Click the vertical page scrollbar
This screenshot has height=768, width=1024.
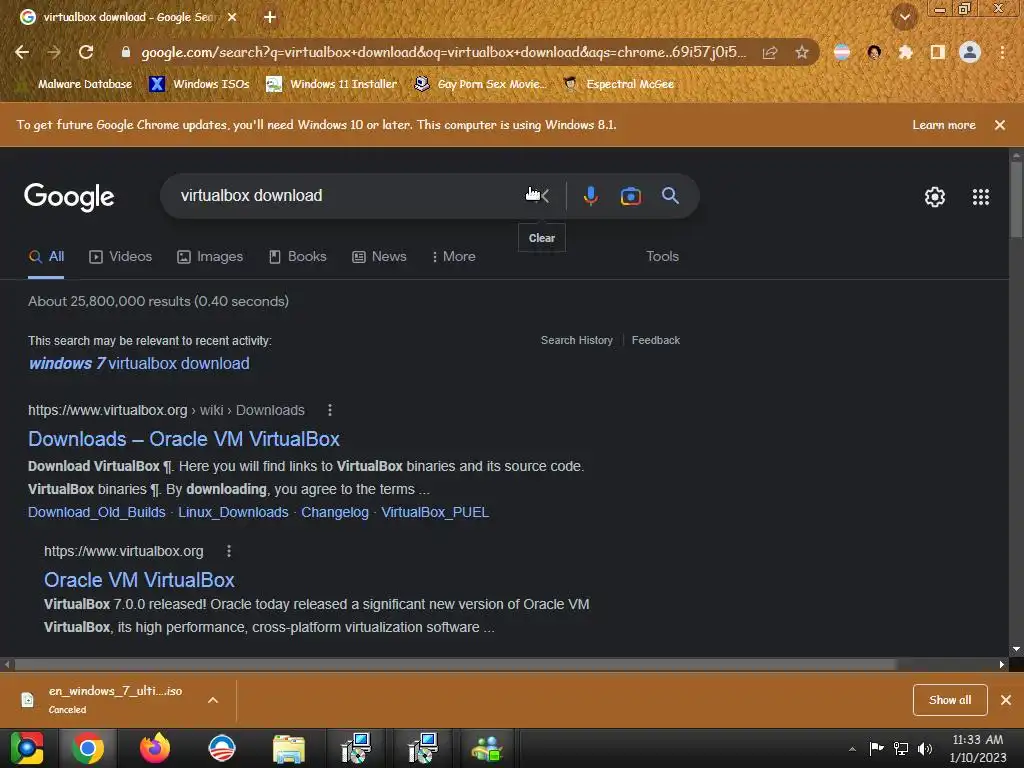click(1016, 200)
